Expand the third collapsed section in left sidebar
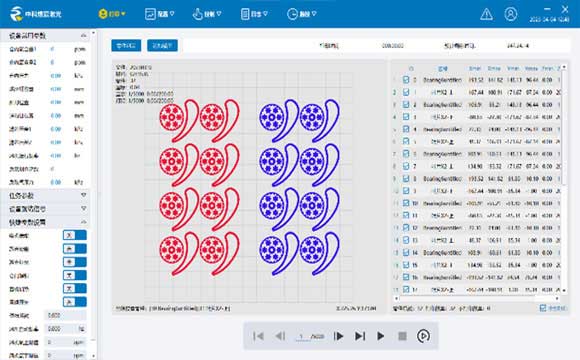This screenshot has width=580, height=360. tap(47, 209)
